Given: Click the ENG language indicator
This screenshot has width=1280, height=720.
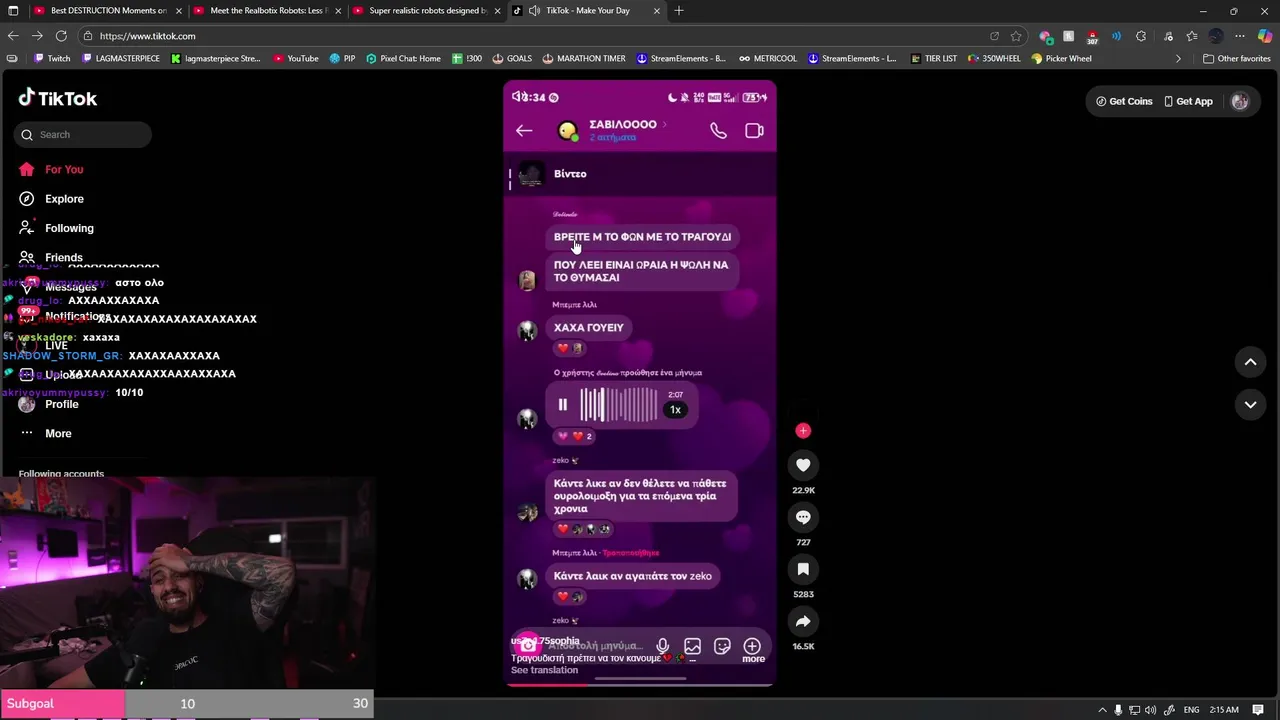Looking at the screenshot, I should tap(1191, 710).
